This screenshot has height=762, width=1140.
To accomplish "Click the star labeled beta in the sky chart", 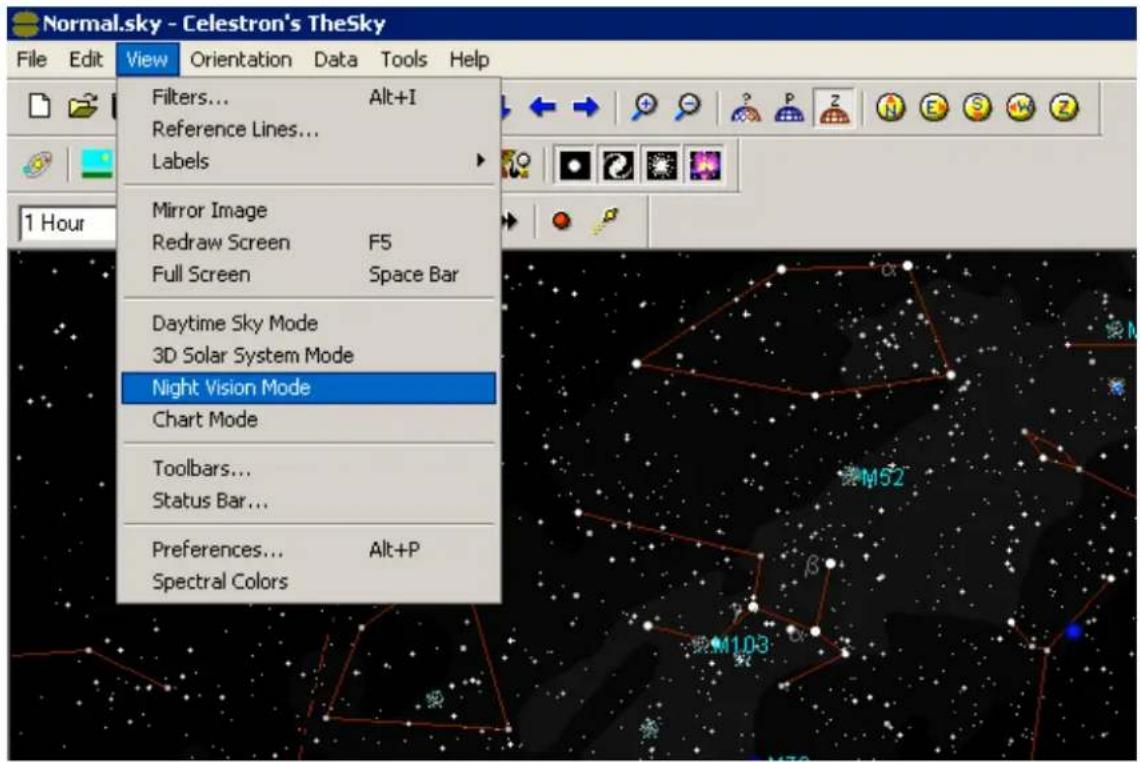I will point(830,564).
